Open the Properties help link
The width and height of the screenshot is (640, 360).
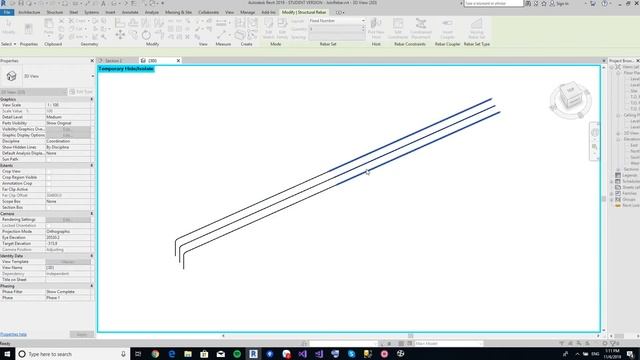tap(13, 334)
